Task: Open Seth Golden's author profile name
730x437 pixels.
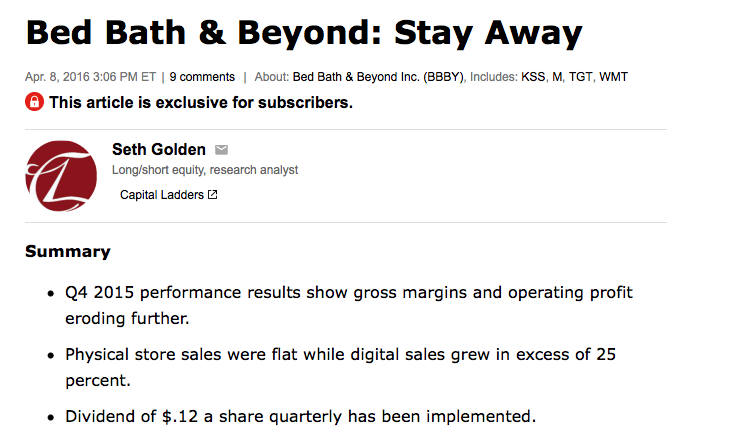Action: pos(159,150)
